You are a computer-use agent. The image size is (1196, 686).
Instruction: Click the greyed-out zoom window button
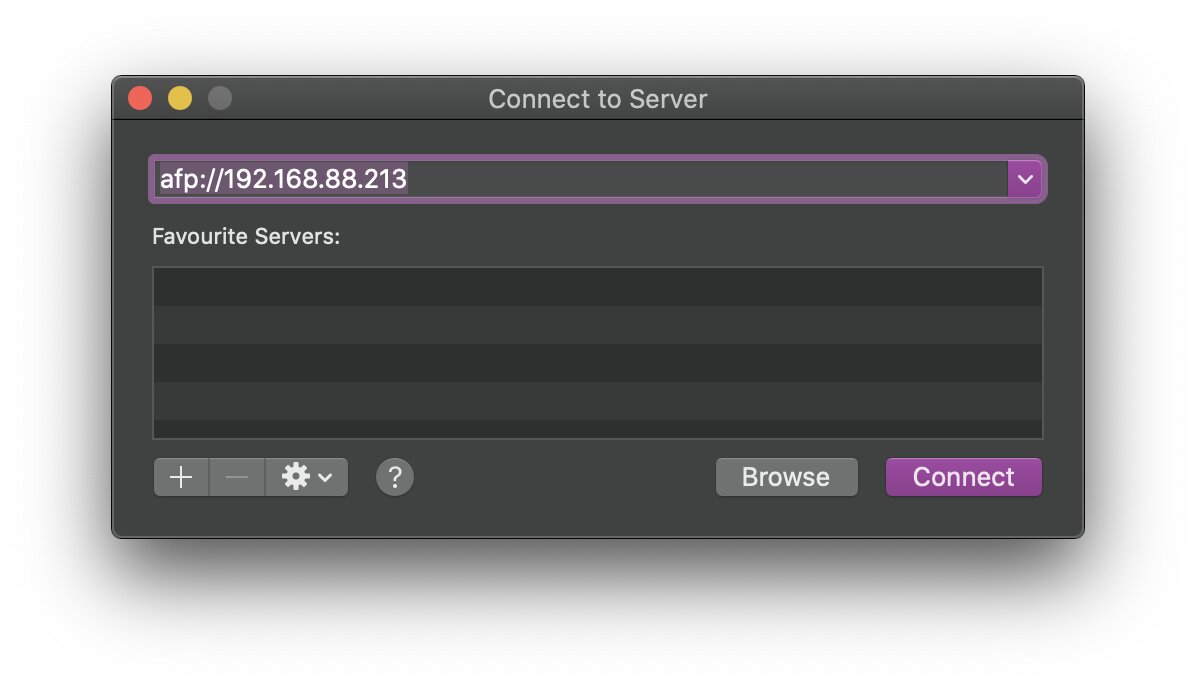coord(219,99)
